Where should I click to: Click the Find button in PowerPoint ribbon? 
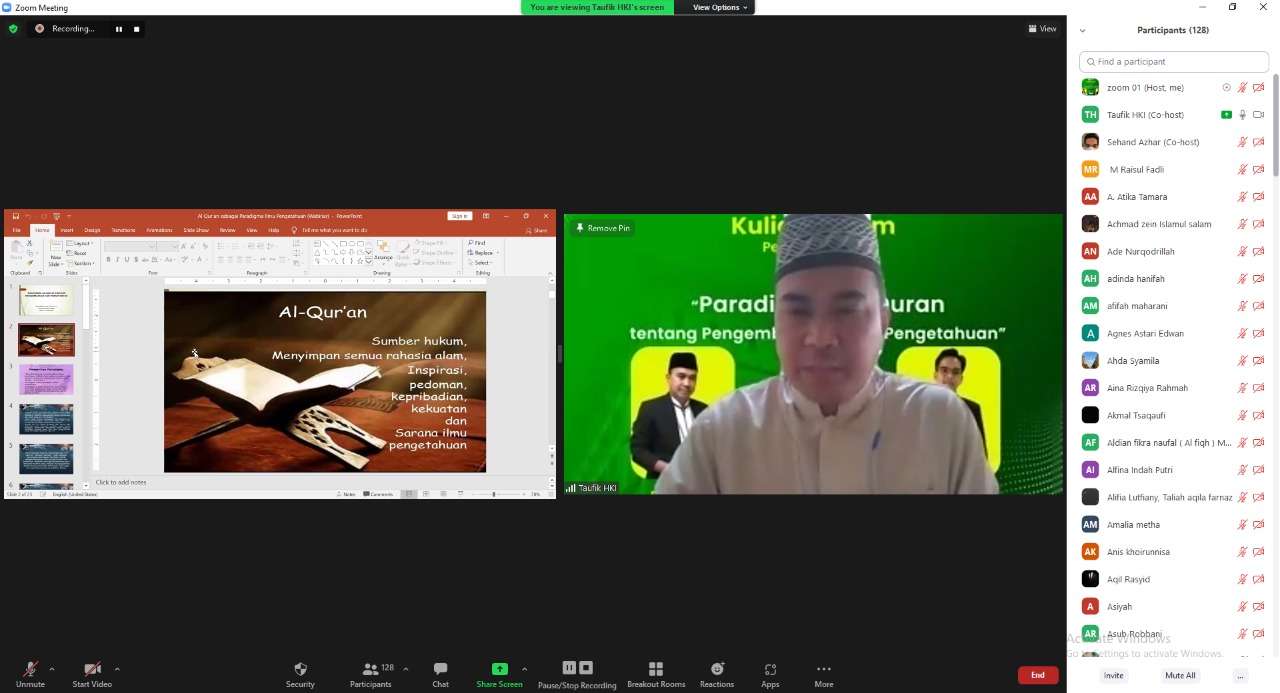coord(477,243)
